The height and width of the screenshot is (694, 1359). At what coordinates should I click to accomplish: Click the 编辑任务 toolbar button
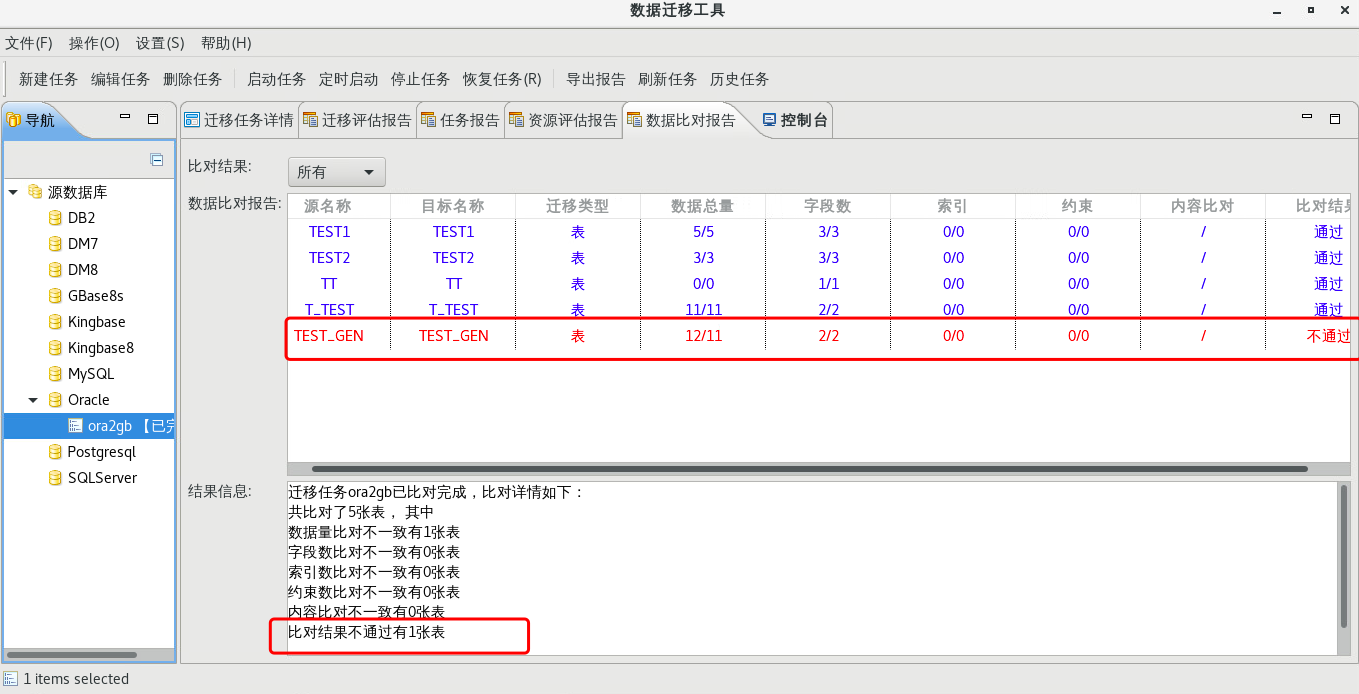[120, 79]
